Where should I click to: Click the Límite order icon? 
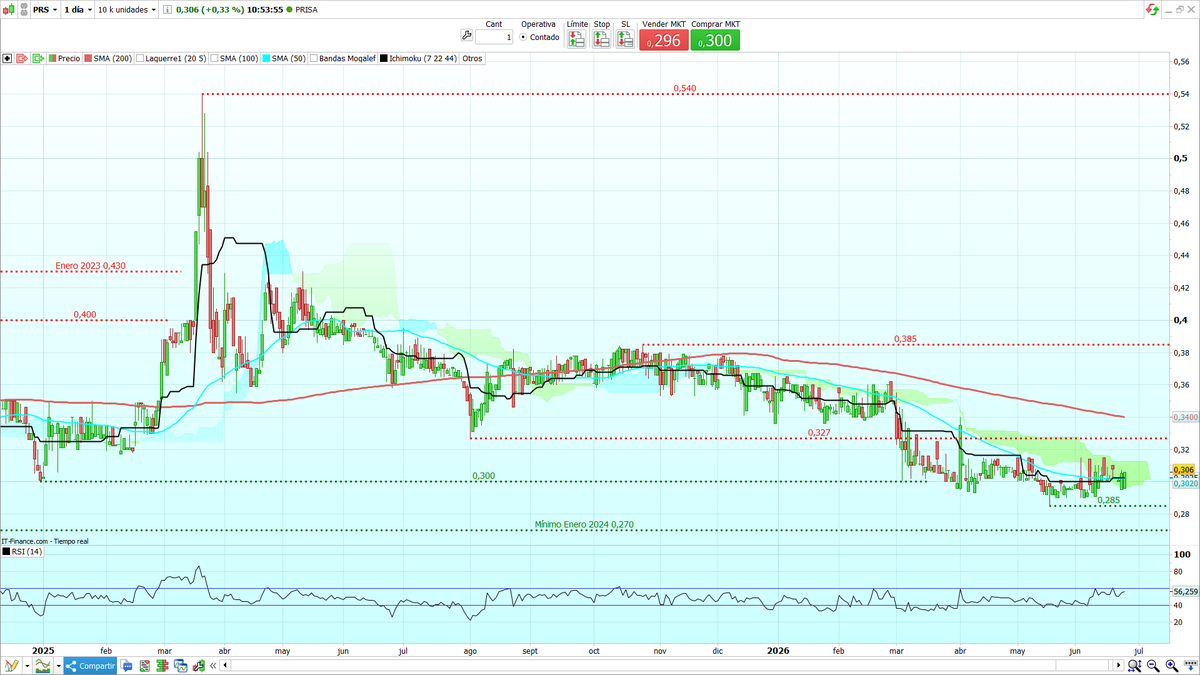(577, 40)
